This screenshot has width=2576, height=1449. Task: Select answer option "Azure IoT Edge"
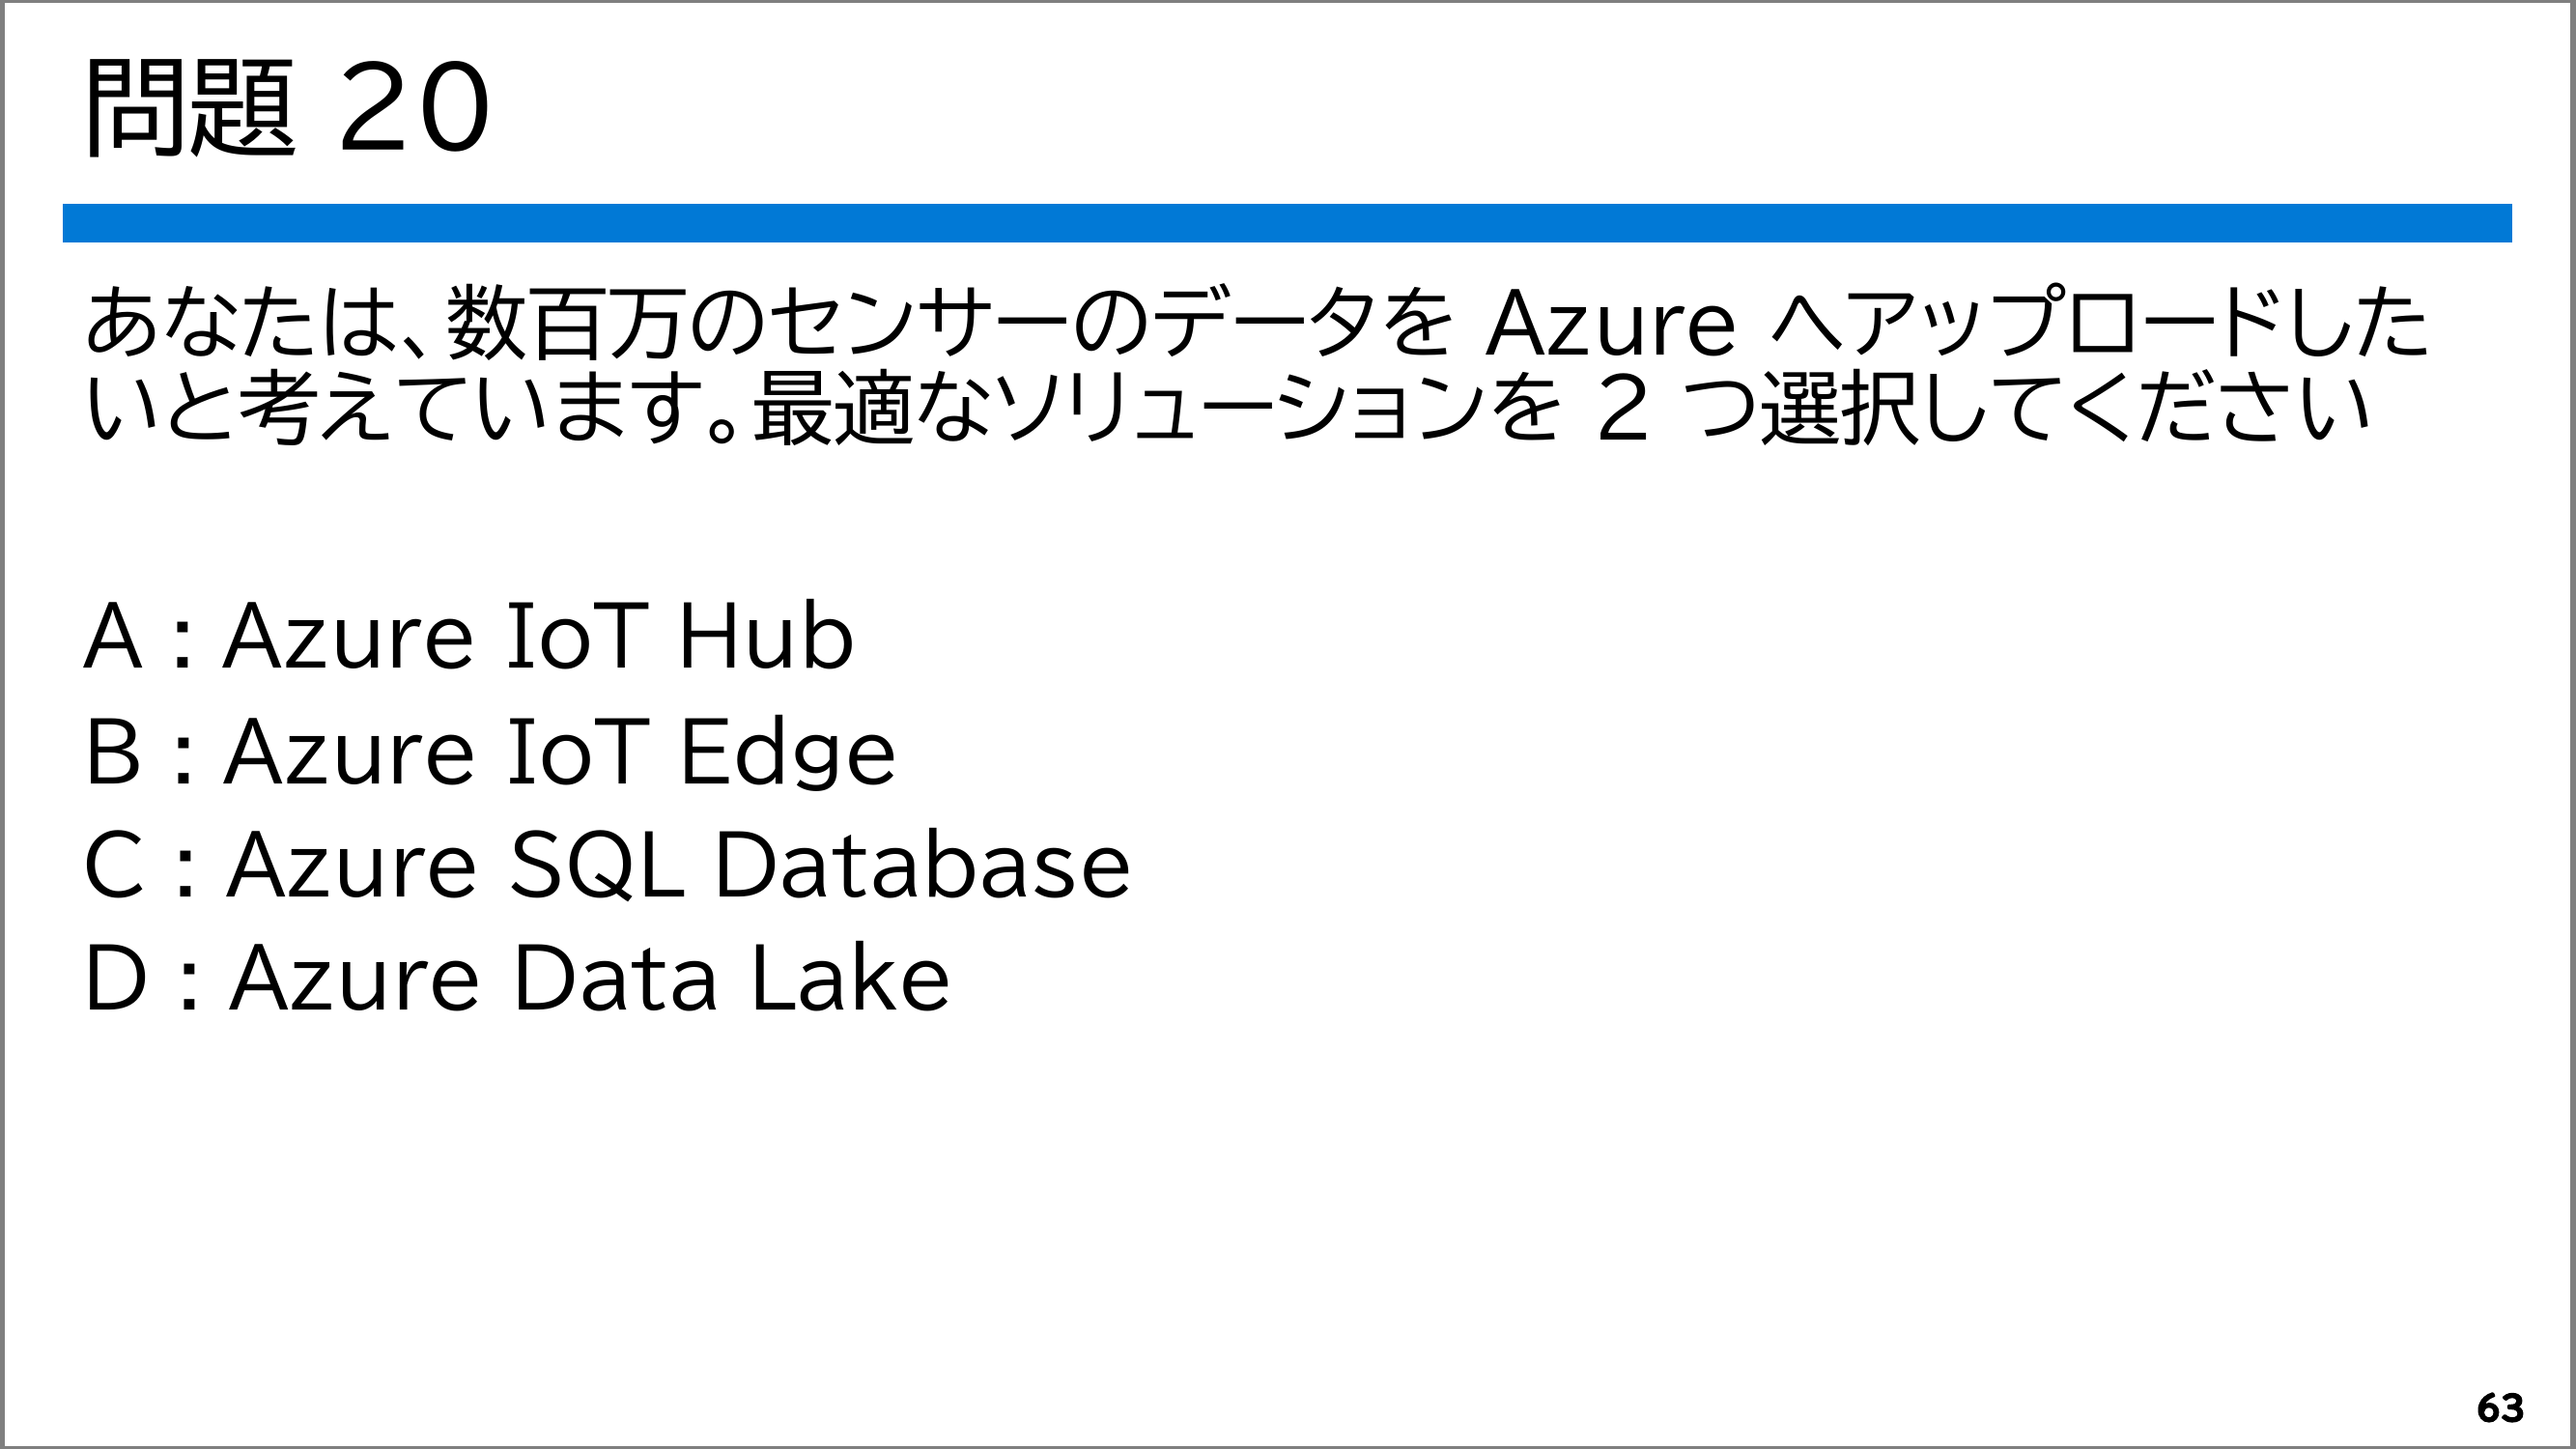[x=560, y=752]
